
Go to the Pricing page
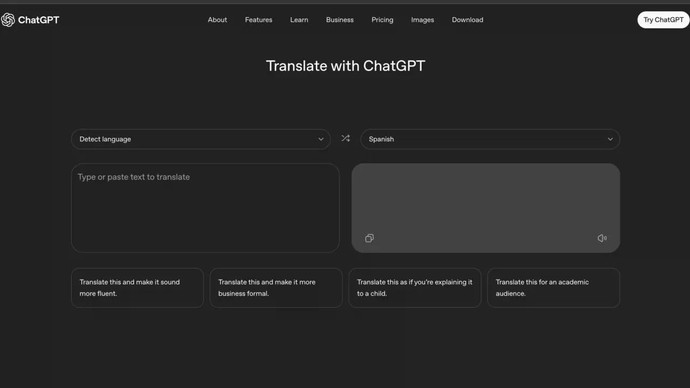382,20
